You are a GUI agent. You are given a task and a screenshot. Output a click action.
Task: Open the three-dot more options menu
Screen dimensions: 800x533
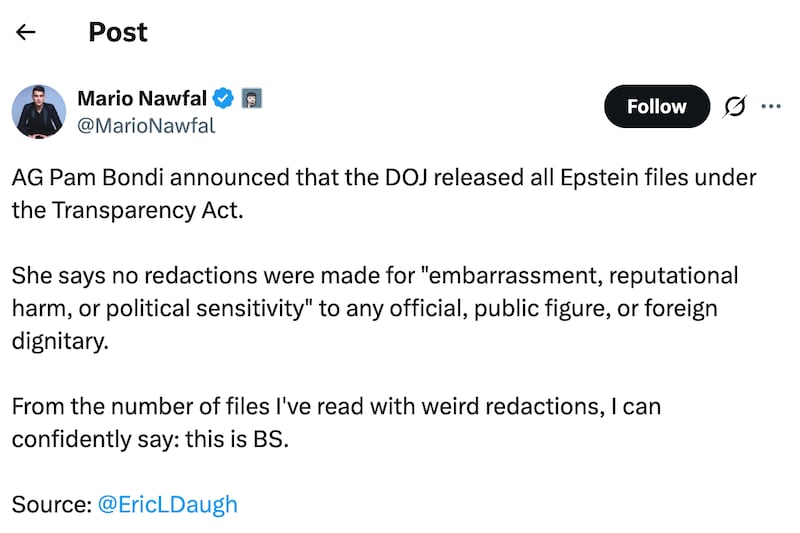point(771,107)
